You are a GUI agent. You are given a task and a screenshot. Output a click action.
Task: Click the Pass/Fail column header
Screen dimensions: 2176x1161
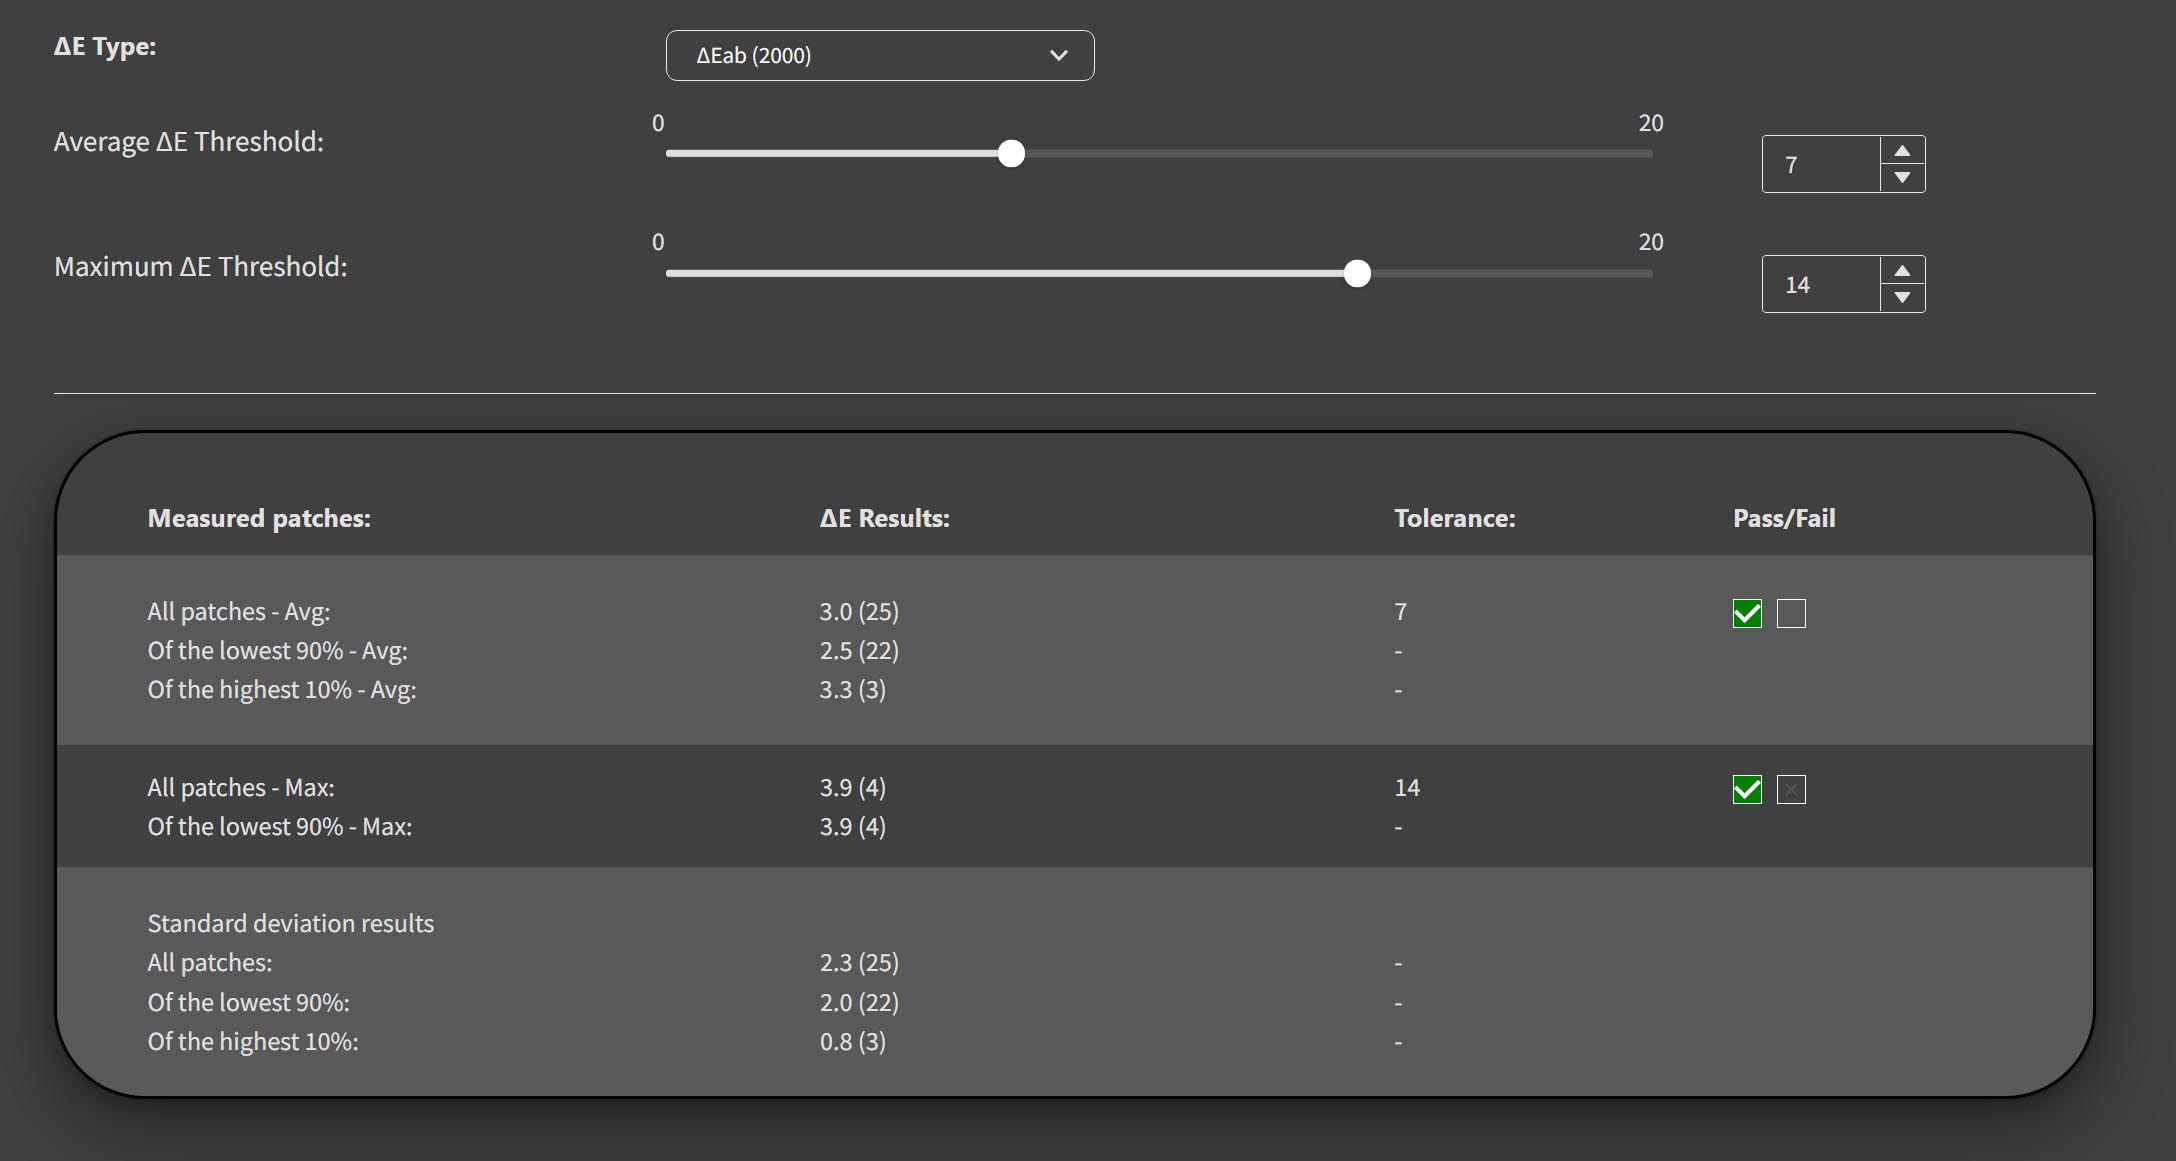(x=1783, y=518)
